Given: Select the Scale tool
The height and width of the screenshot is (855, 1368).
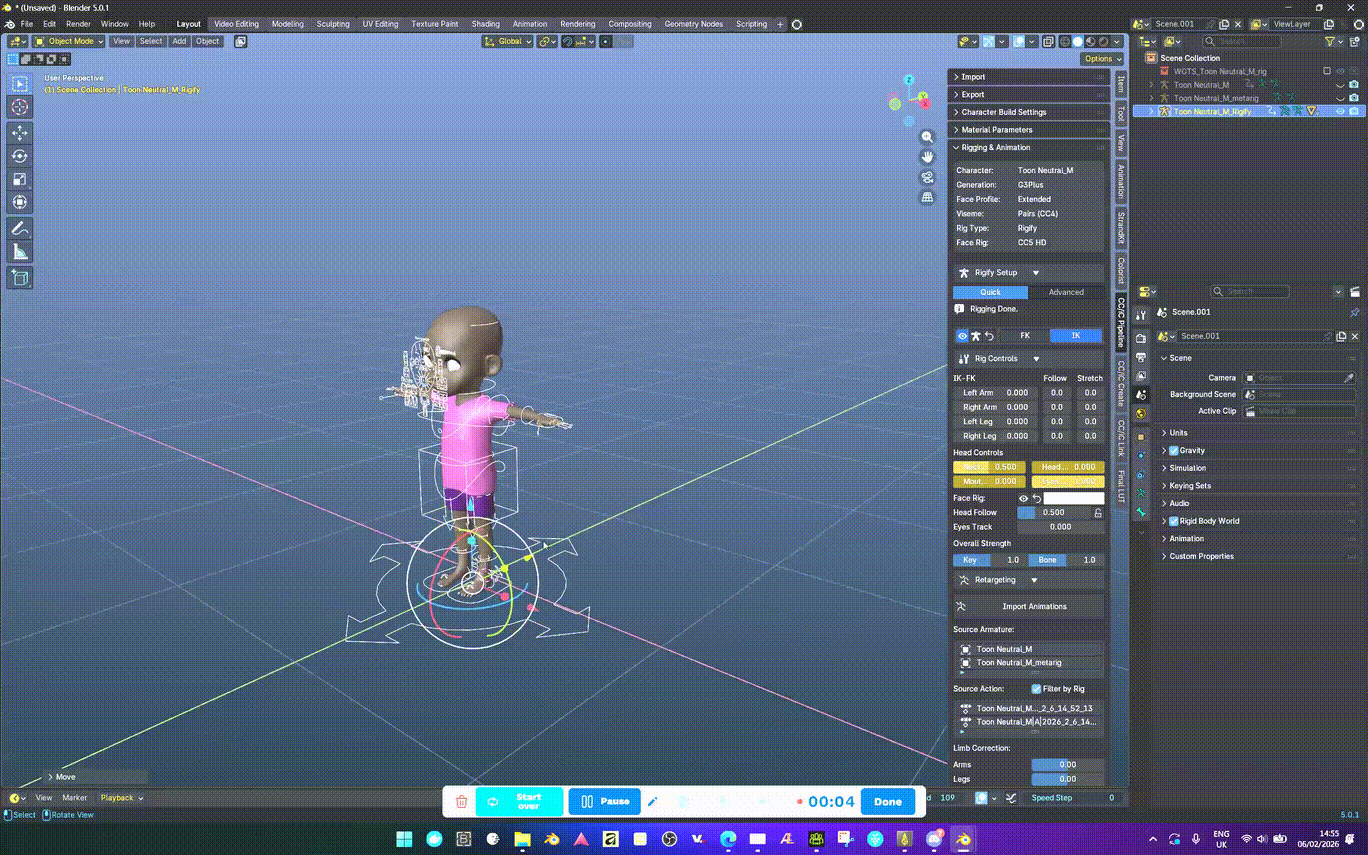Looking at the screenshot, I should pyautogui.click(x=20, y=179).
